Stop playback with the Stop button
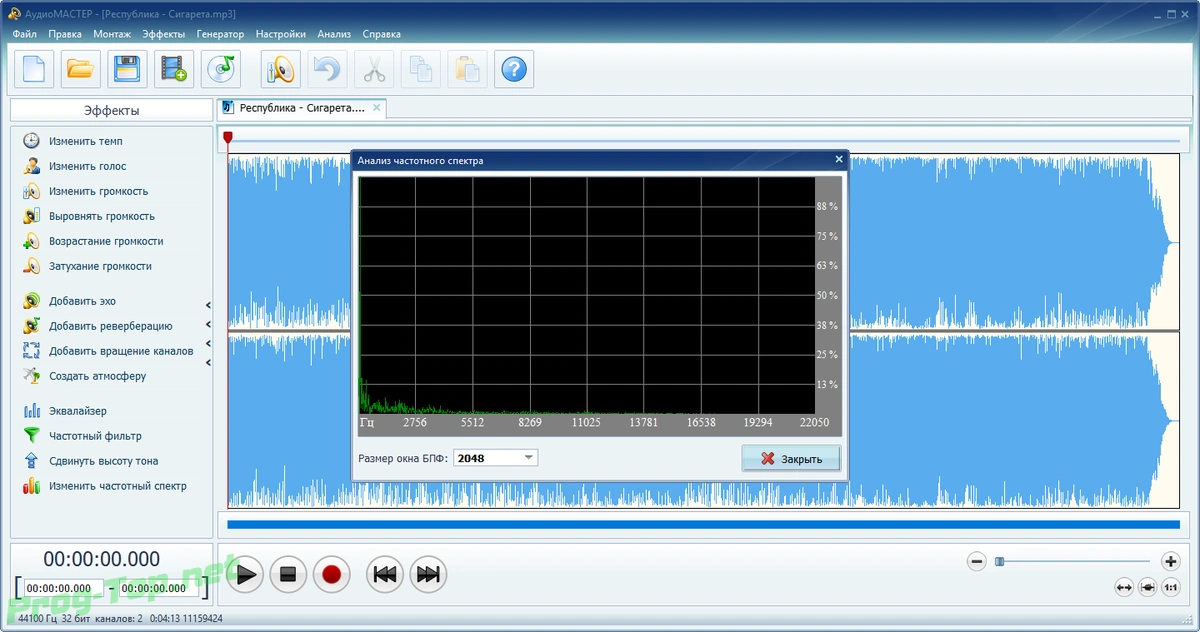Screen dimensions: 1200x632 (x=288, y=575)
